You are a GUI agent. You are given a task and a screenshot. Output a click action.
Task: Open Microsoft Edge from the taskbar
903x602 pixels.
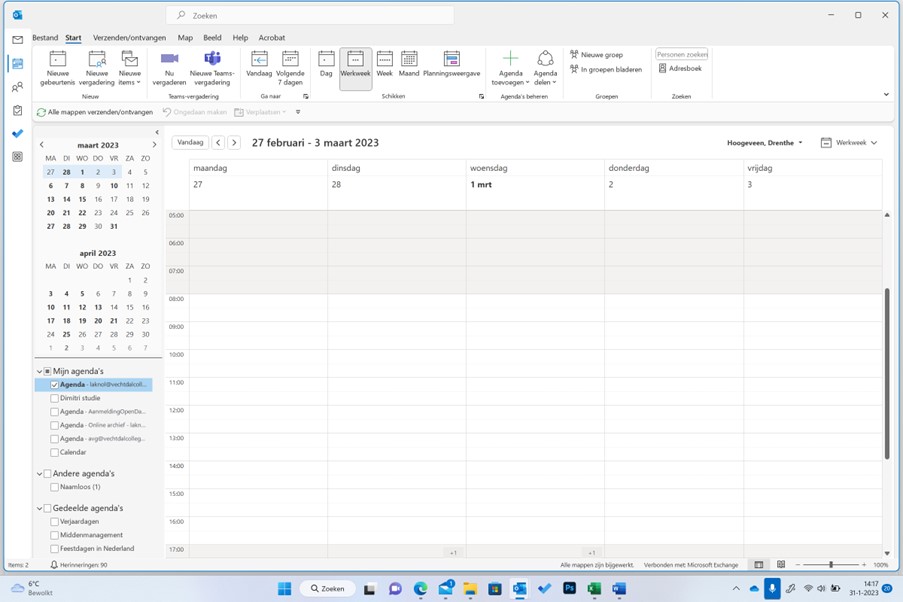[420, 588]
